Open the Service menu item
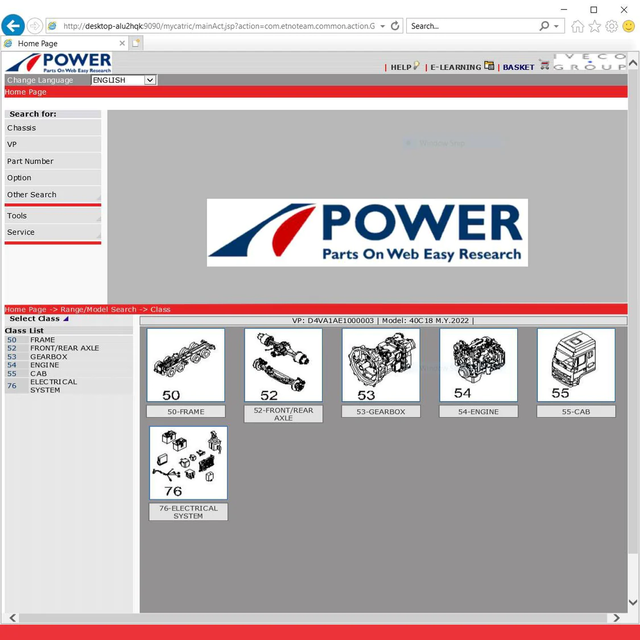Image resolution: width=640 pixels, height=640 pixels. point(52,232)
